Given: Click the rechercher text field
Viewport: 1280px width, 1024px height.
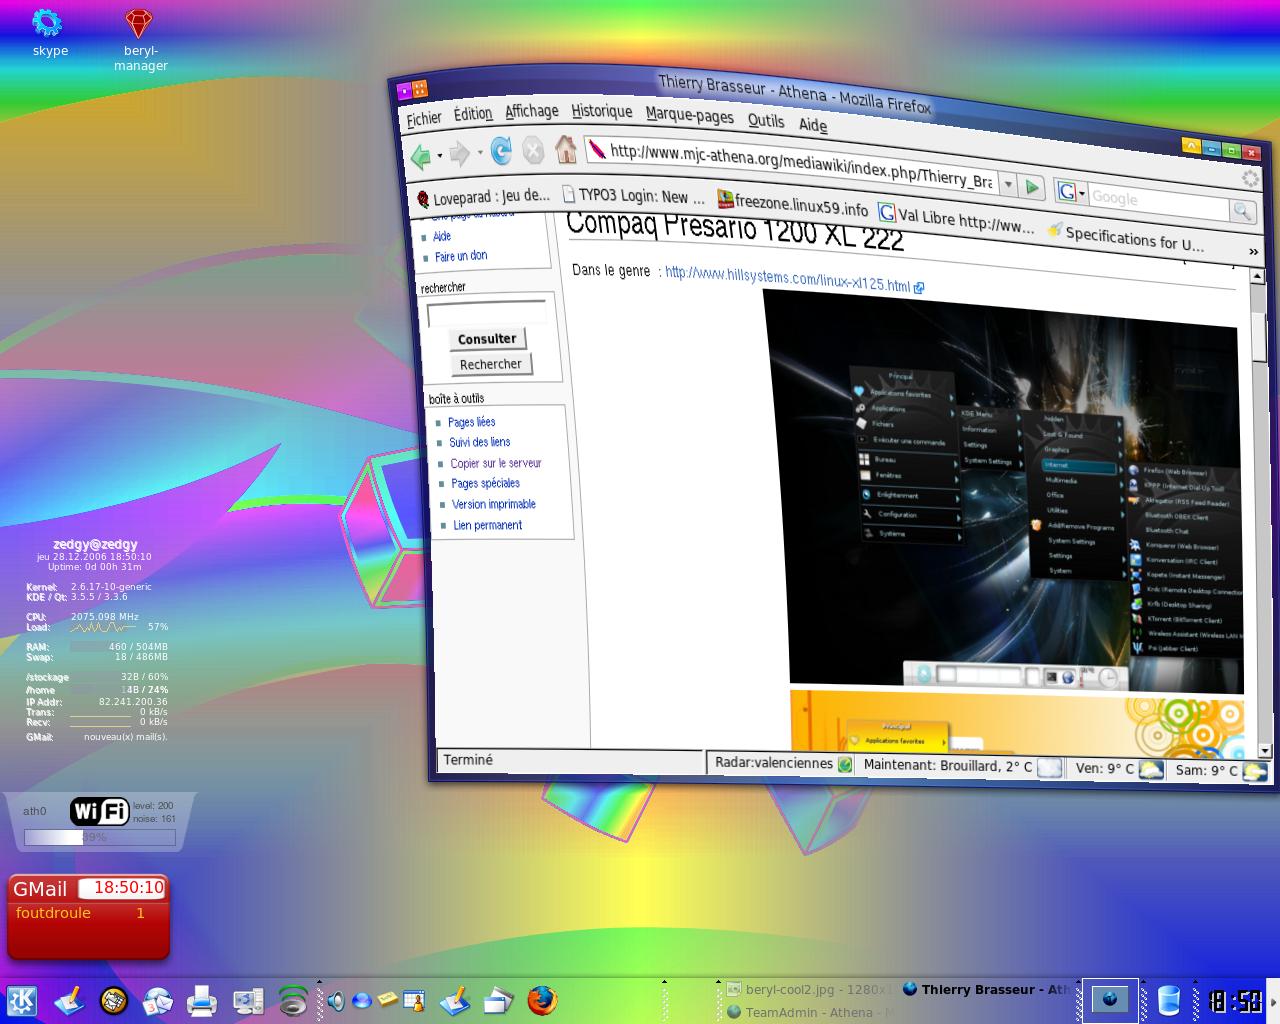Looking at the screenshot, I should [x=486, y=314].
